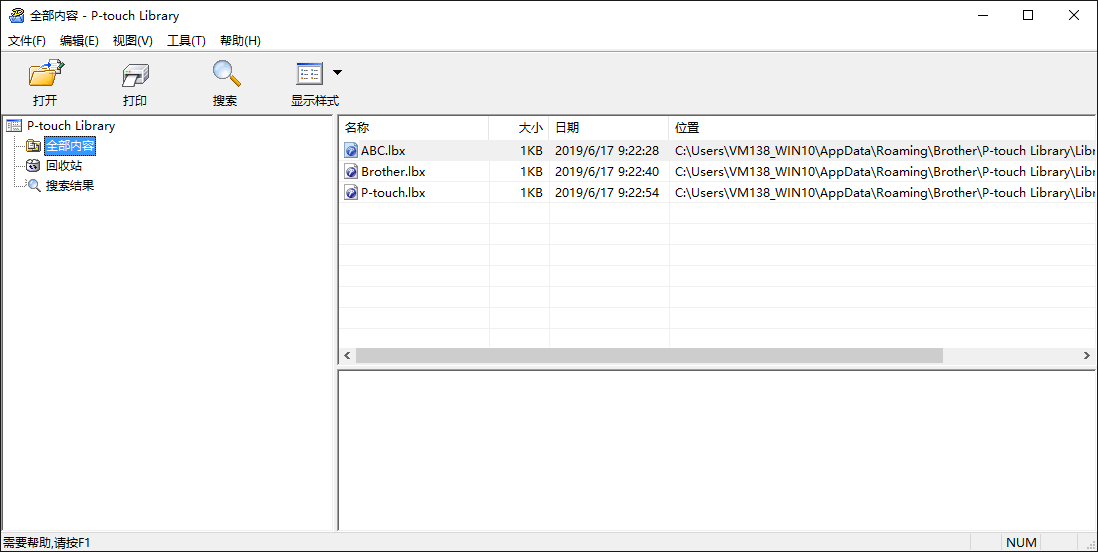Open the 文件(F) menu
The image size is (1098, 552).
27,41
